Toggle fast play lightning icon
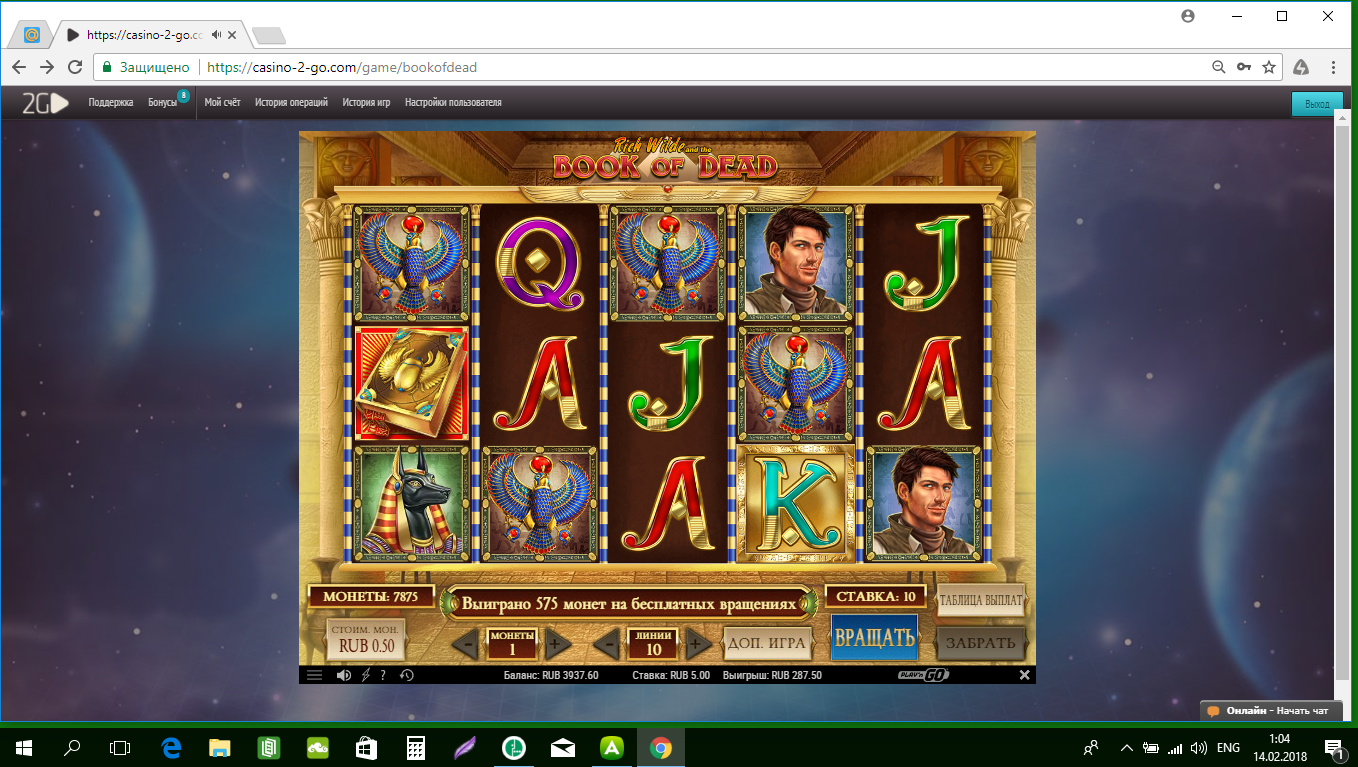The height and width of the screenshot is (767, 1358). (x=366, y=675)
